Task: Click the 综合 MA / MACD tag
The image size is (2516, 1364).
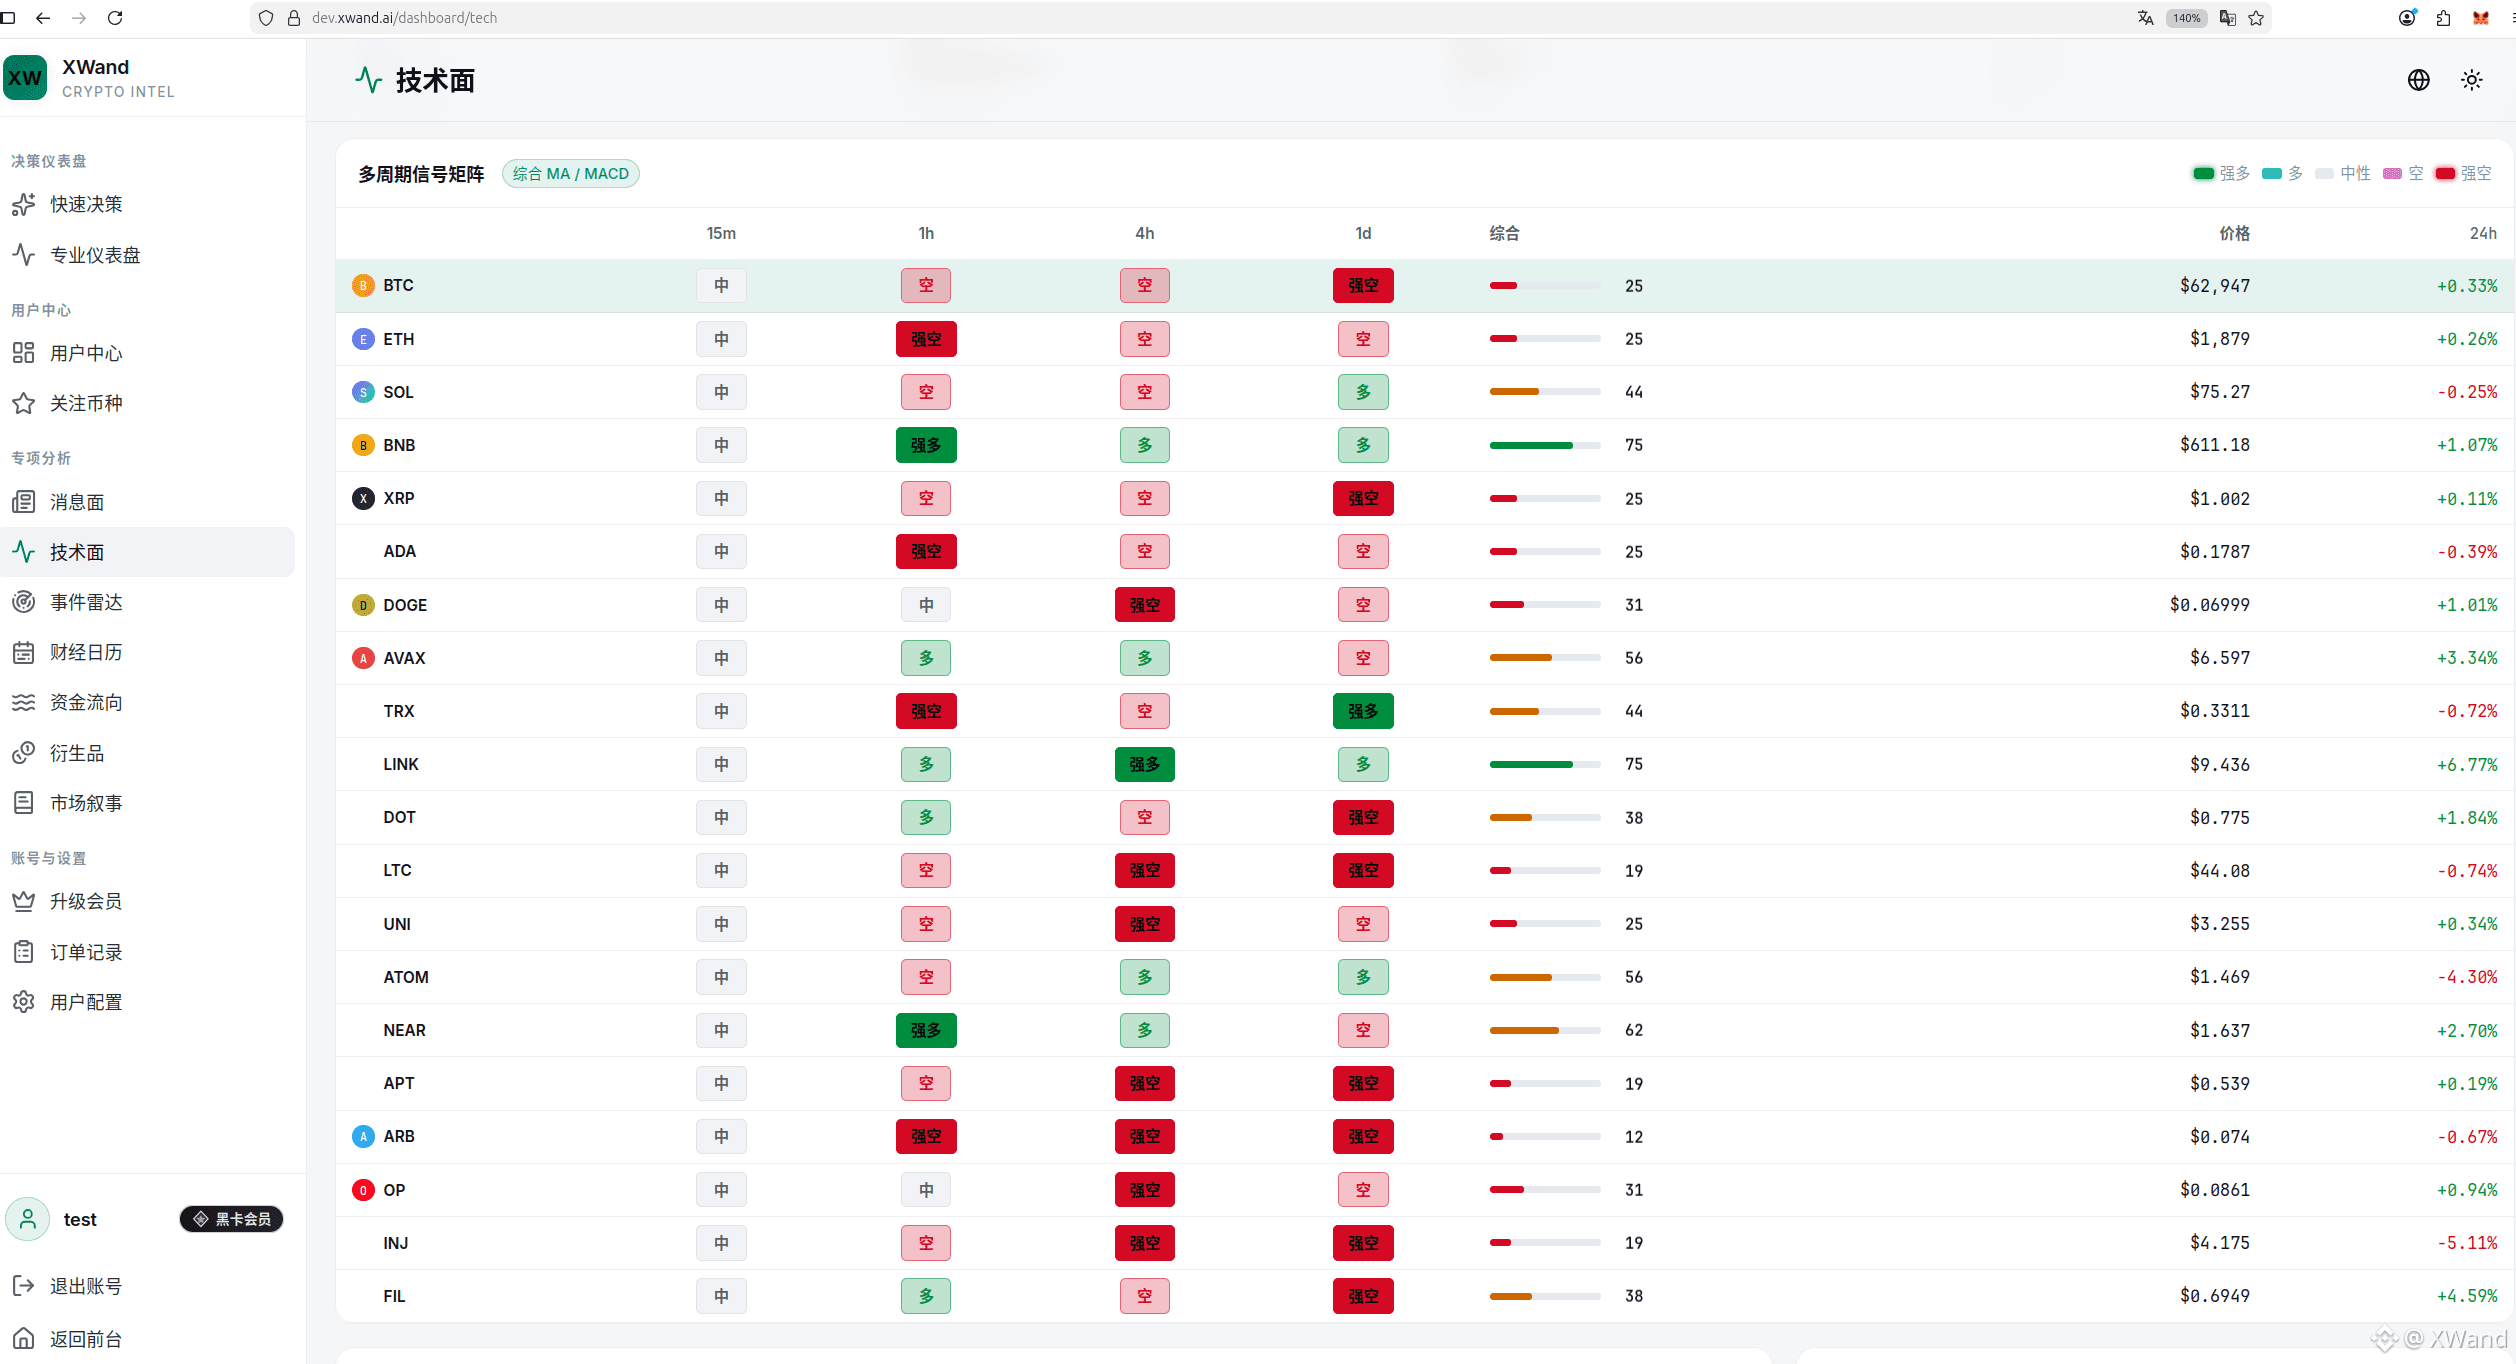Action: pos(570,174)
